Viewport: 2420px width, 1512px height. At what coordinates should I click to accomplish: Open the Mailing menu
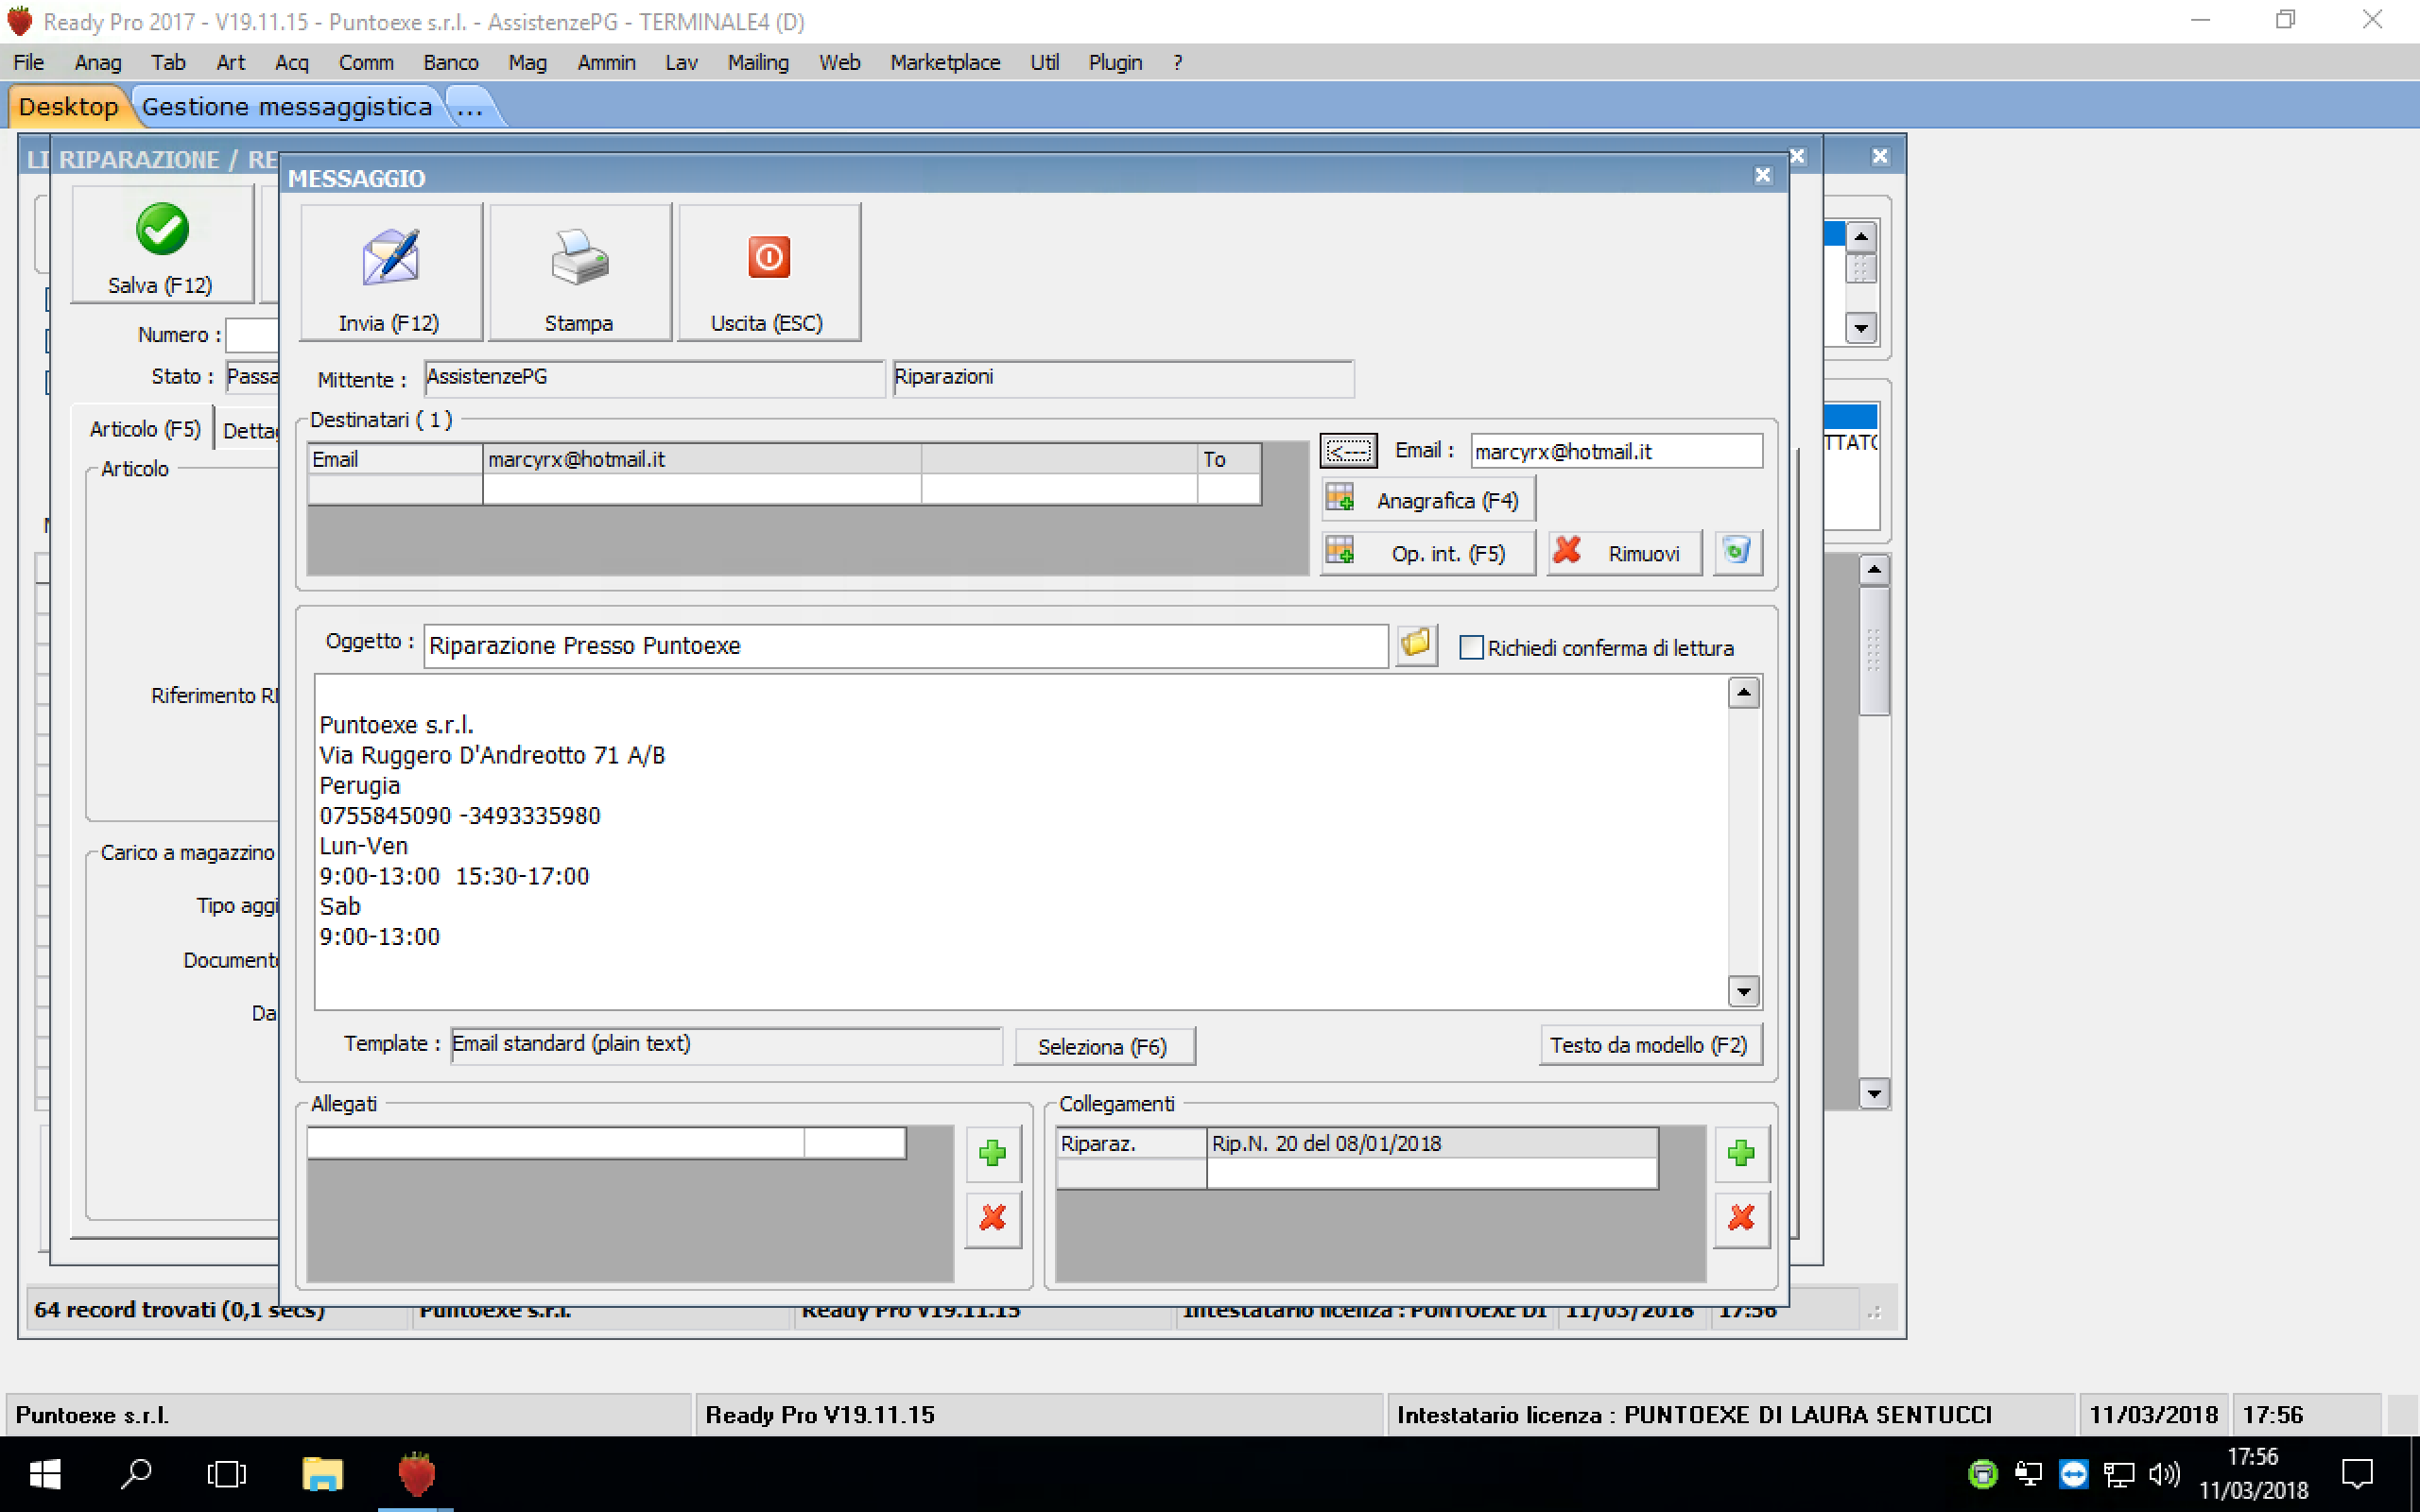[x=758, y=62]
